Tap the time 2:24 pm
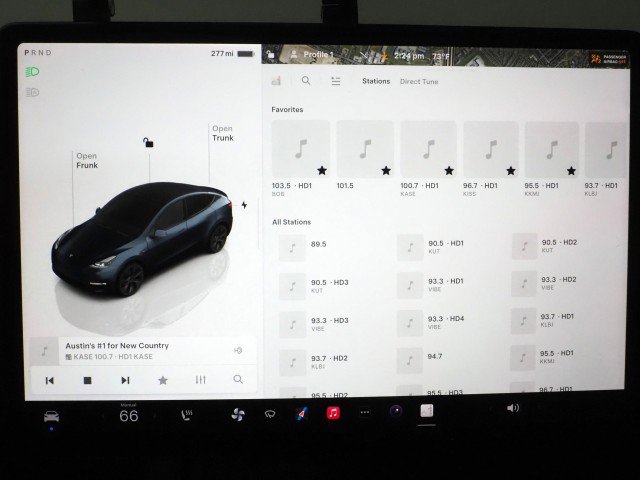 (409, 56)
